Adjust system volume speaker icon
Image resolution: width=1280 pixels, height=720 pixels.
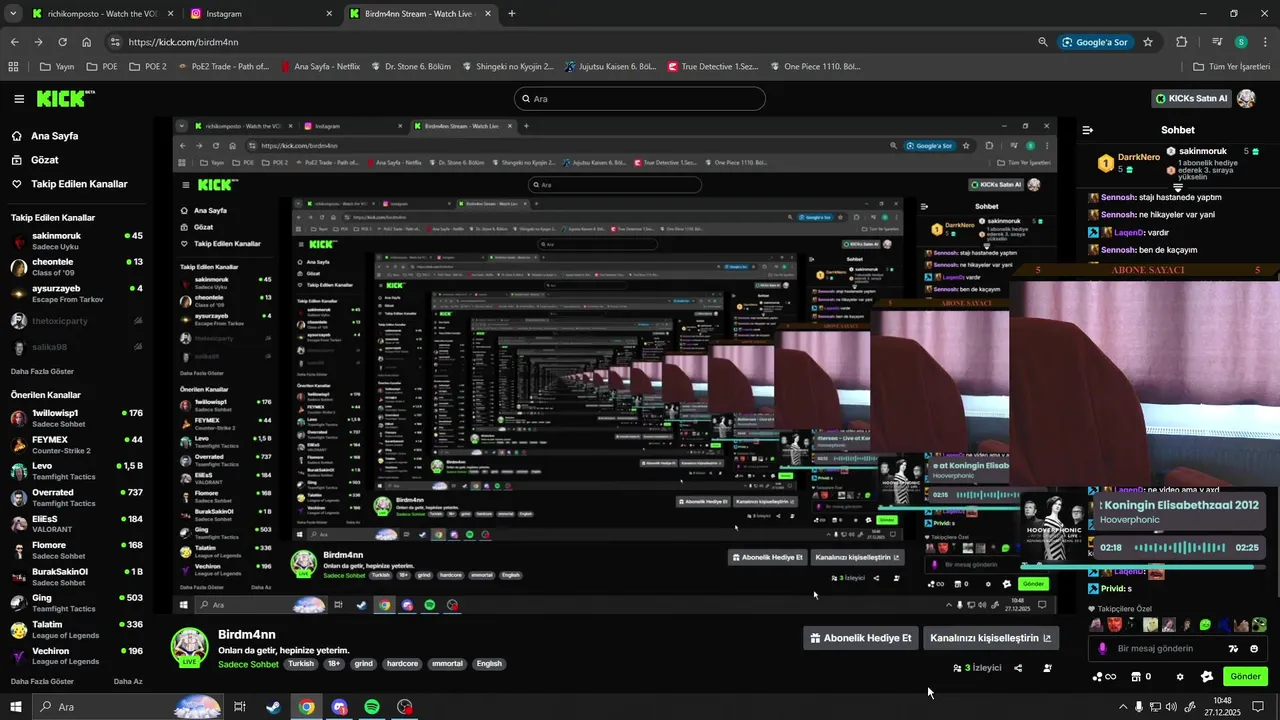coord(1172,707)
